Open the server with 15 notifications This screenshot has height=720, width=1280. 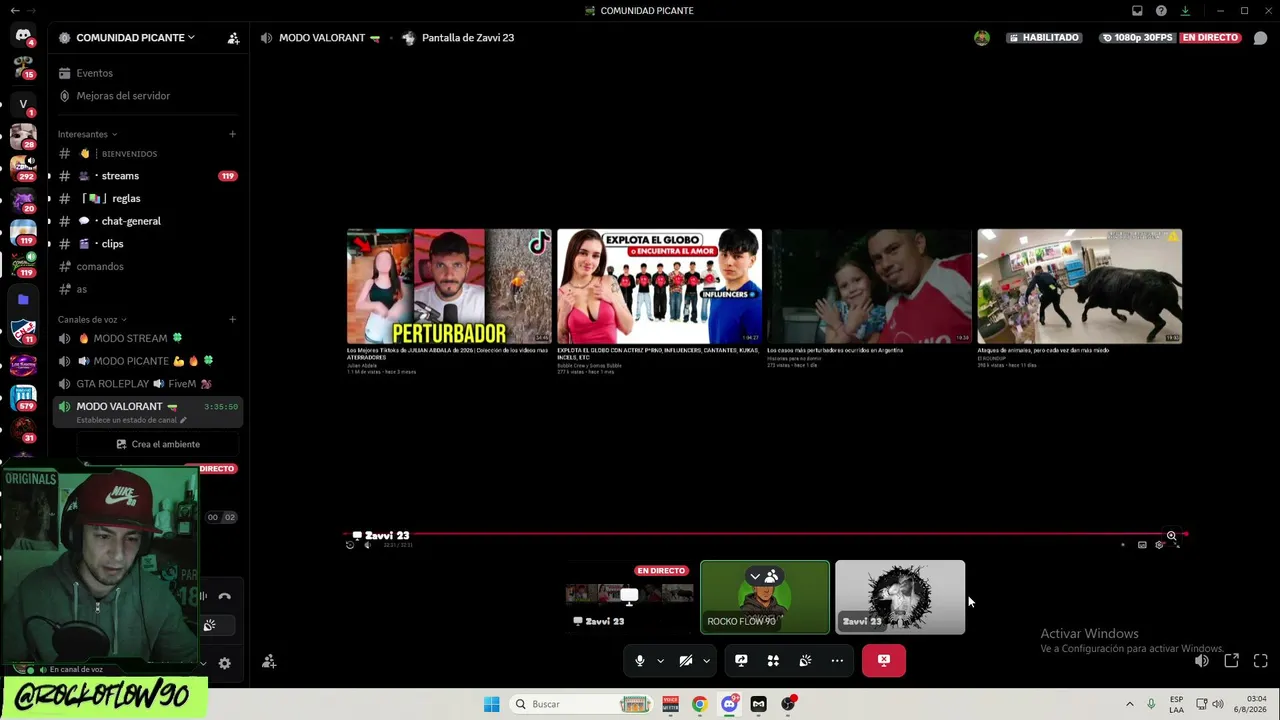[x=23, y=68]
